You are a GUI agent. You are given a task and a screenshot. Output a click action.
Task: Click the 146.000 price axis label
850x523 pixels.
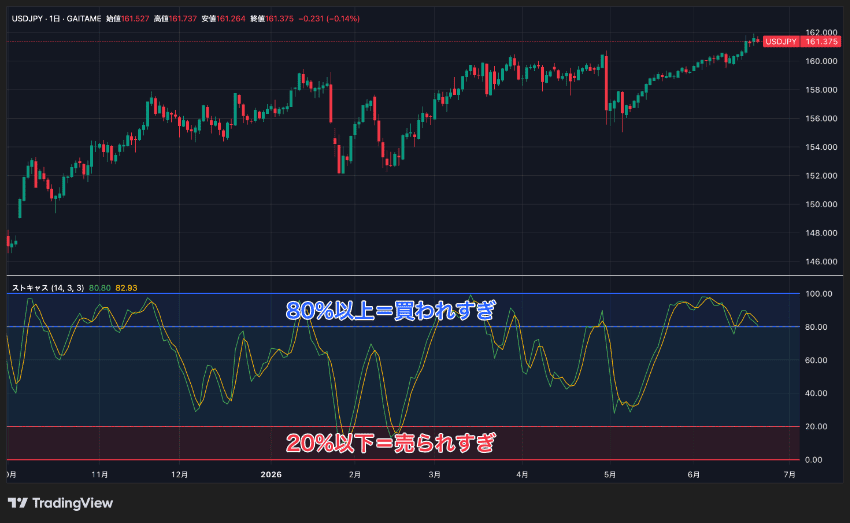pyautogui.click(x=821, y=261)
